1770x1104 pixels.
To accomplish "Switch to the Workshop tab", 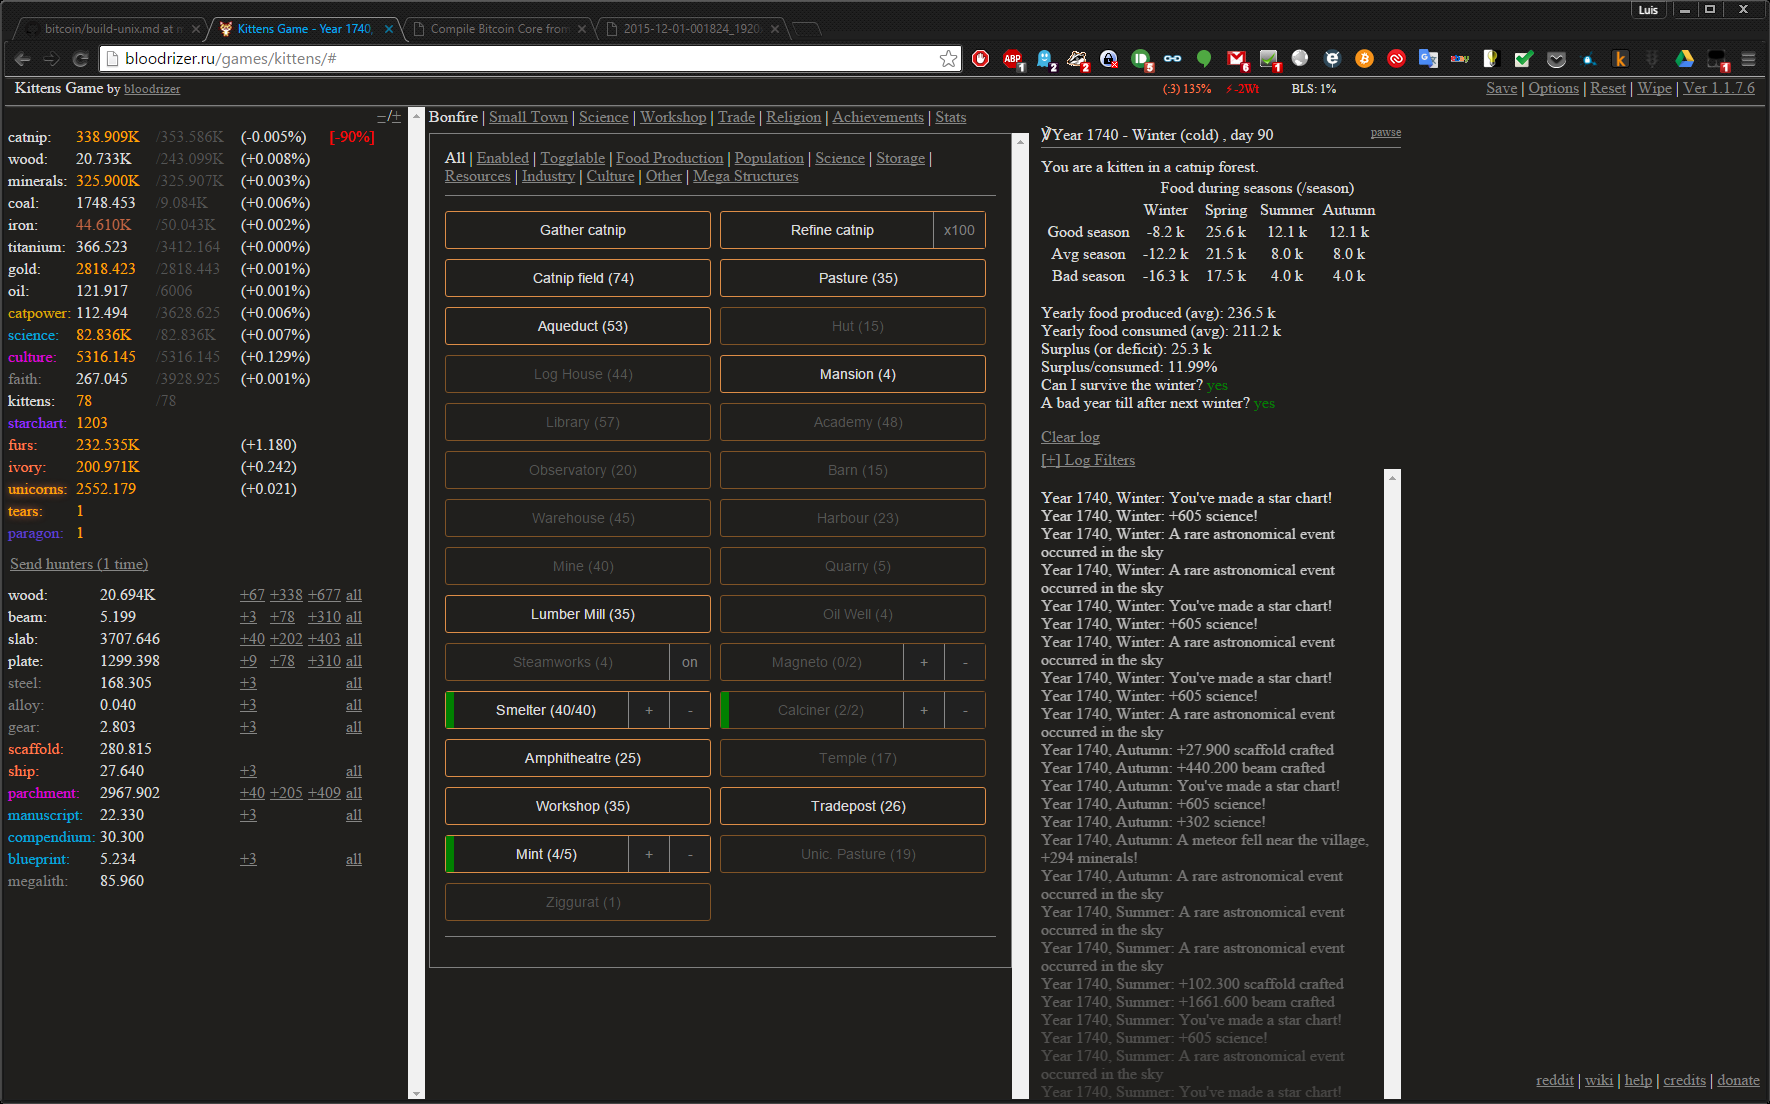I will [x=672, y=117].
